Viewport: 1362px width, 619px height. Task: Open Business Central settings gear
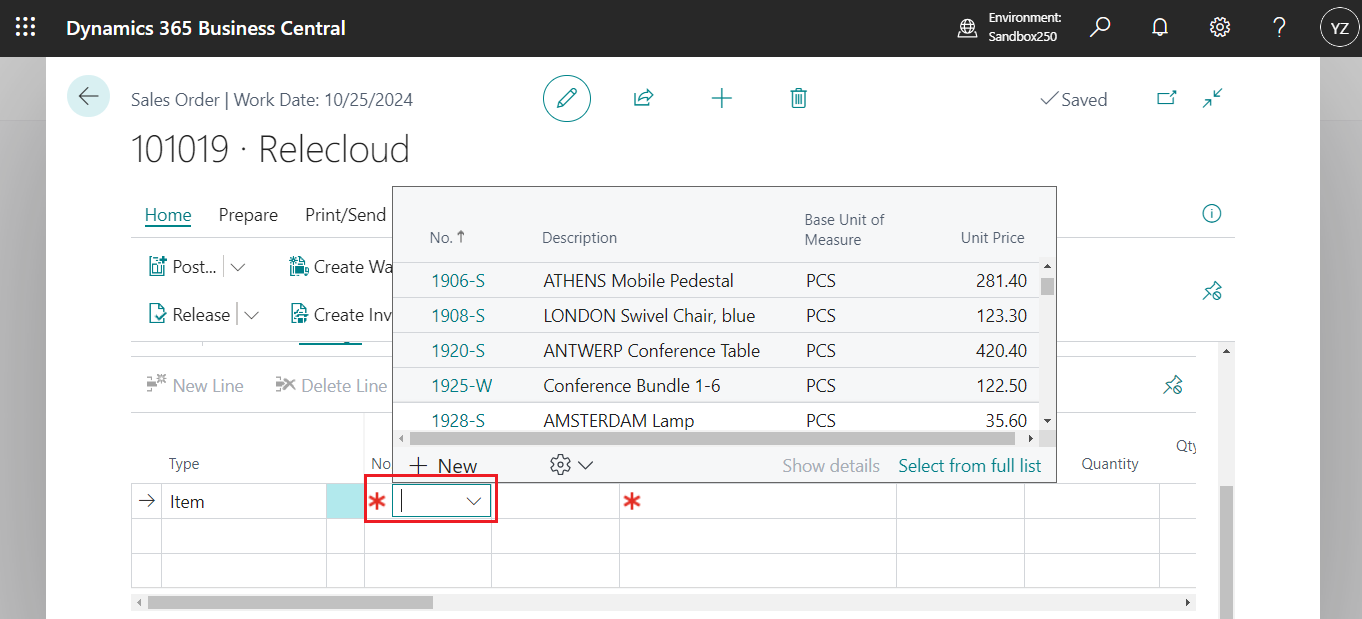point(1219,27)
